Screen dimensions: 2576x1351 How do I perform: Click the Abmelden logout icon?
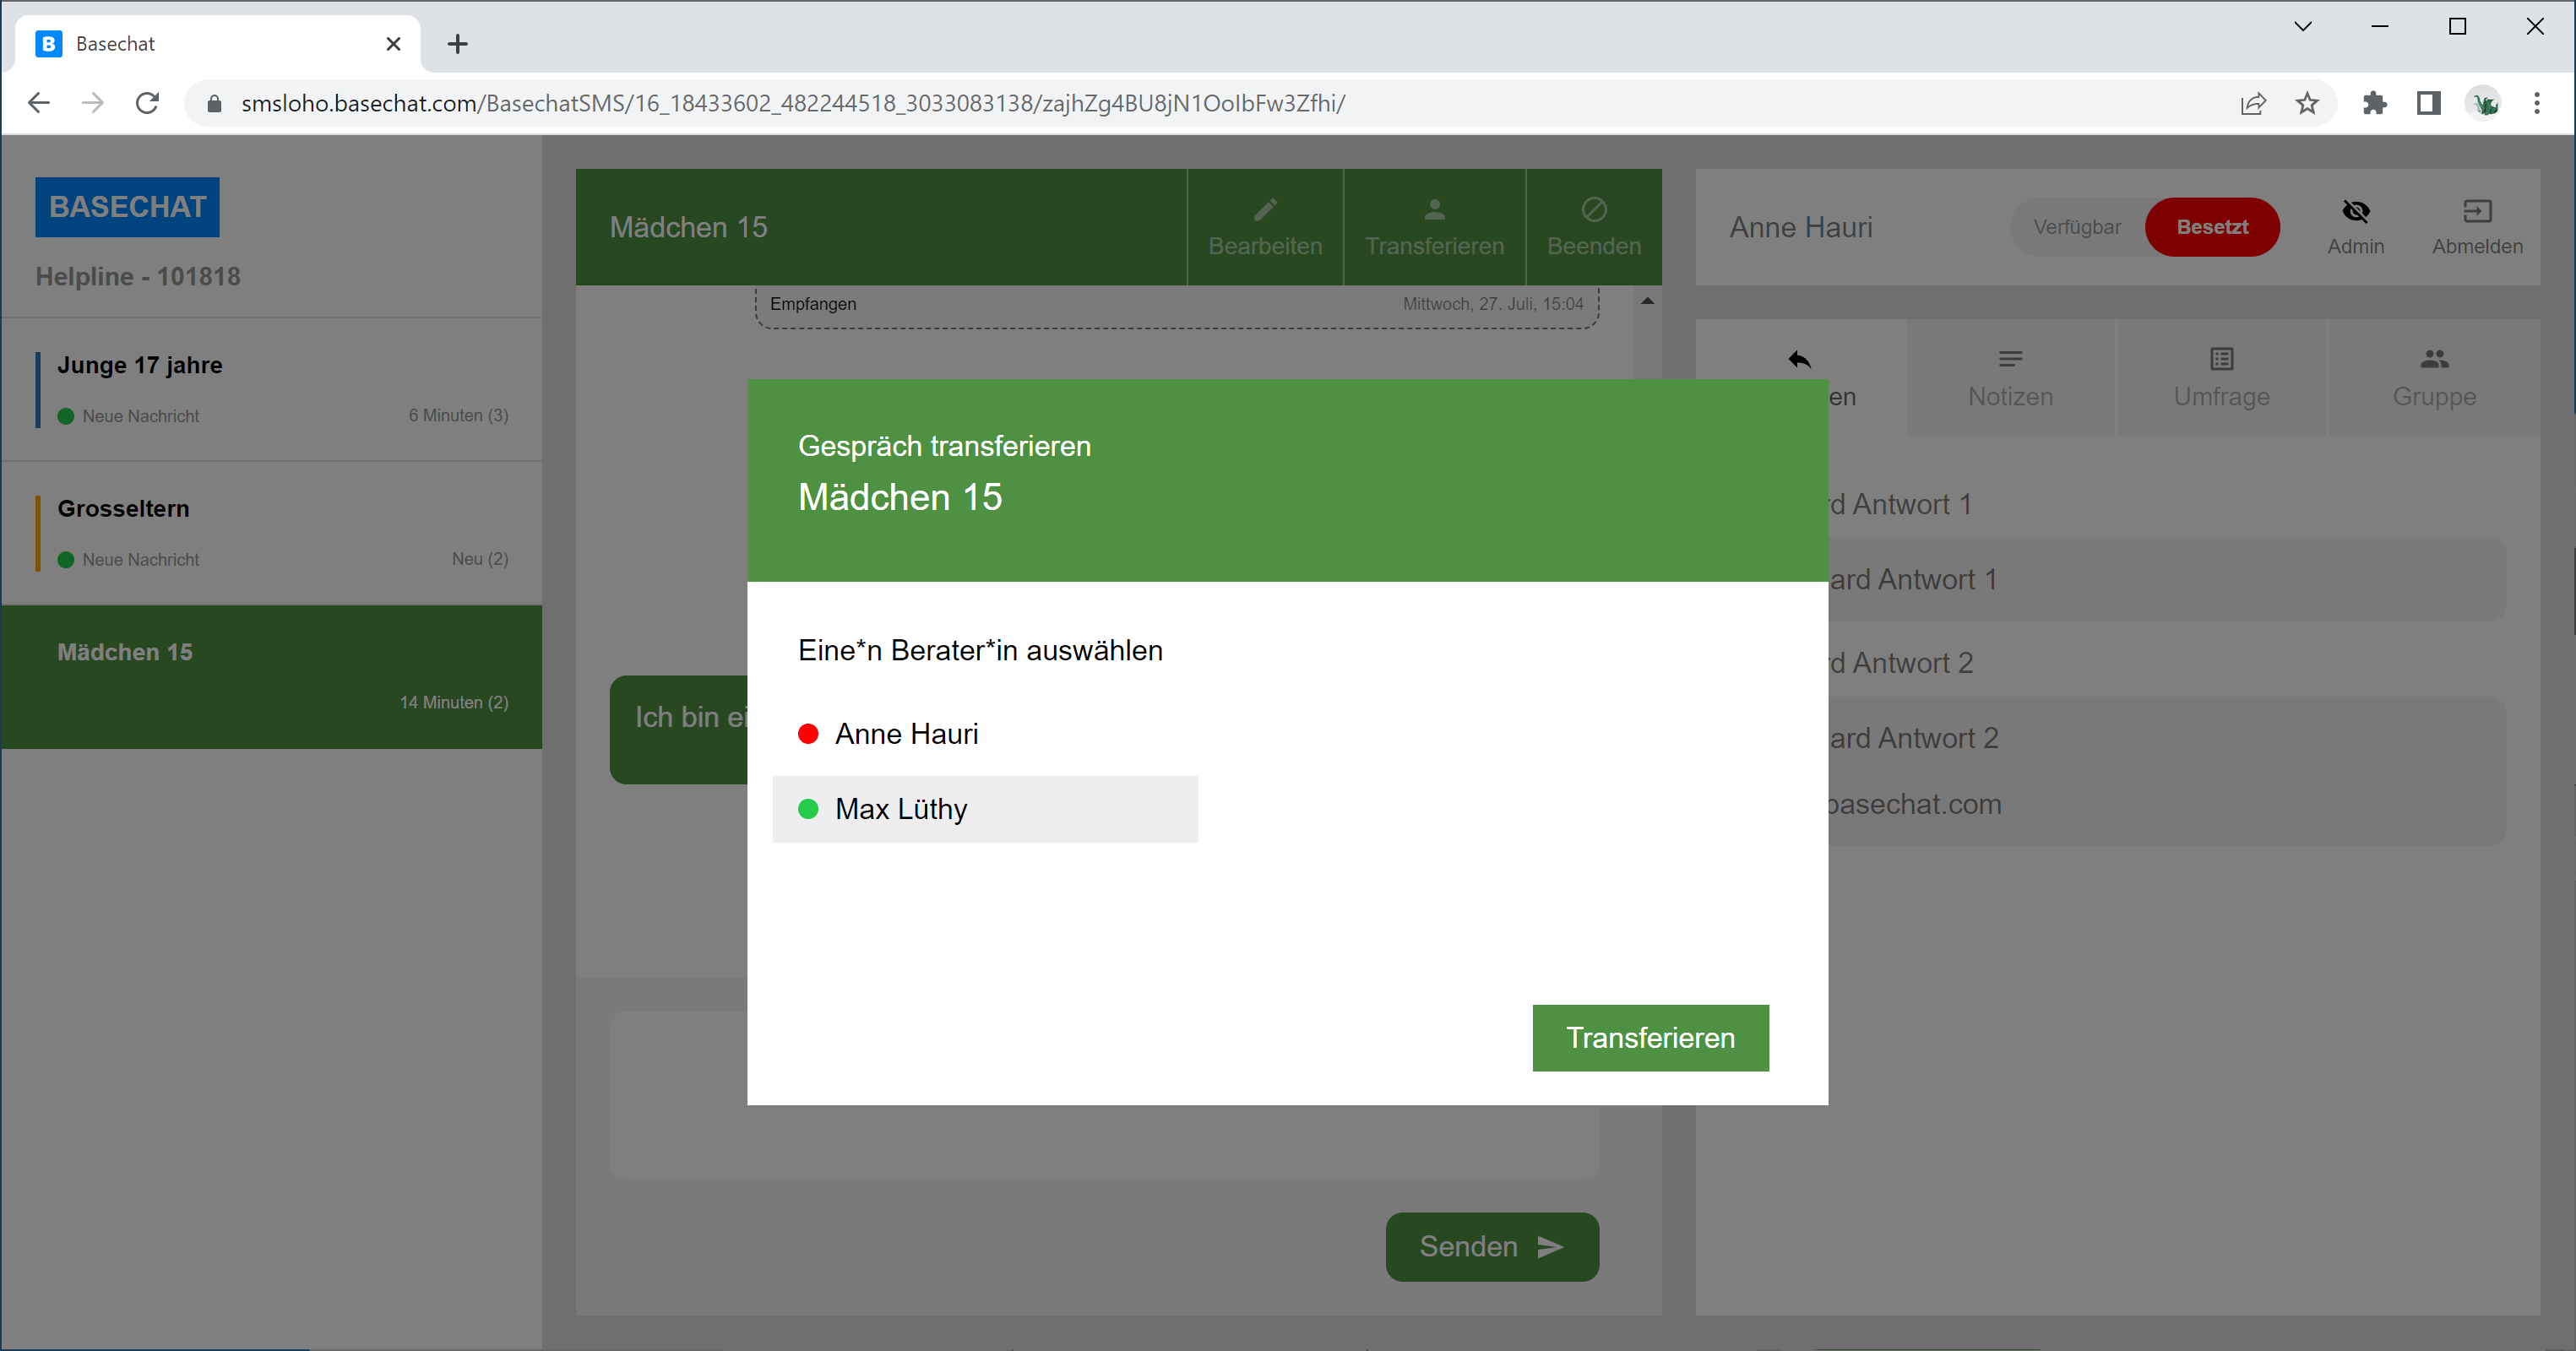click(x=2476, y=211)
